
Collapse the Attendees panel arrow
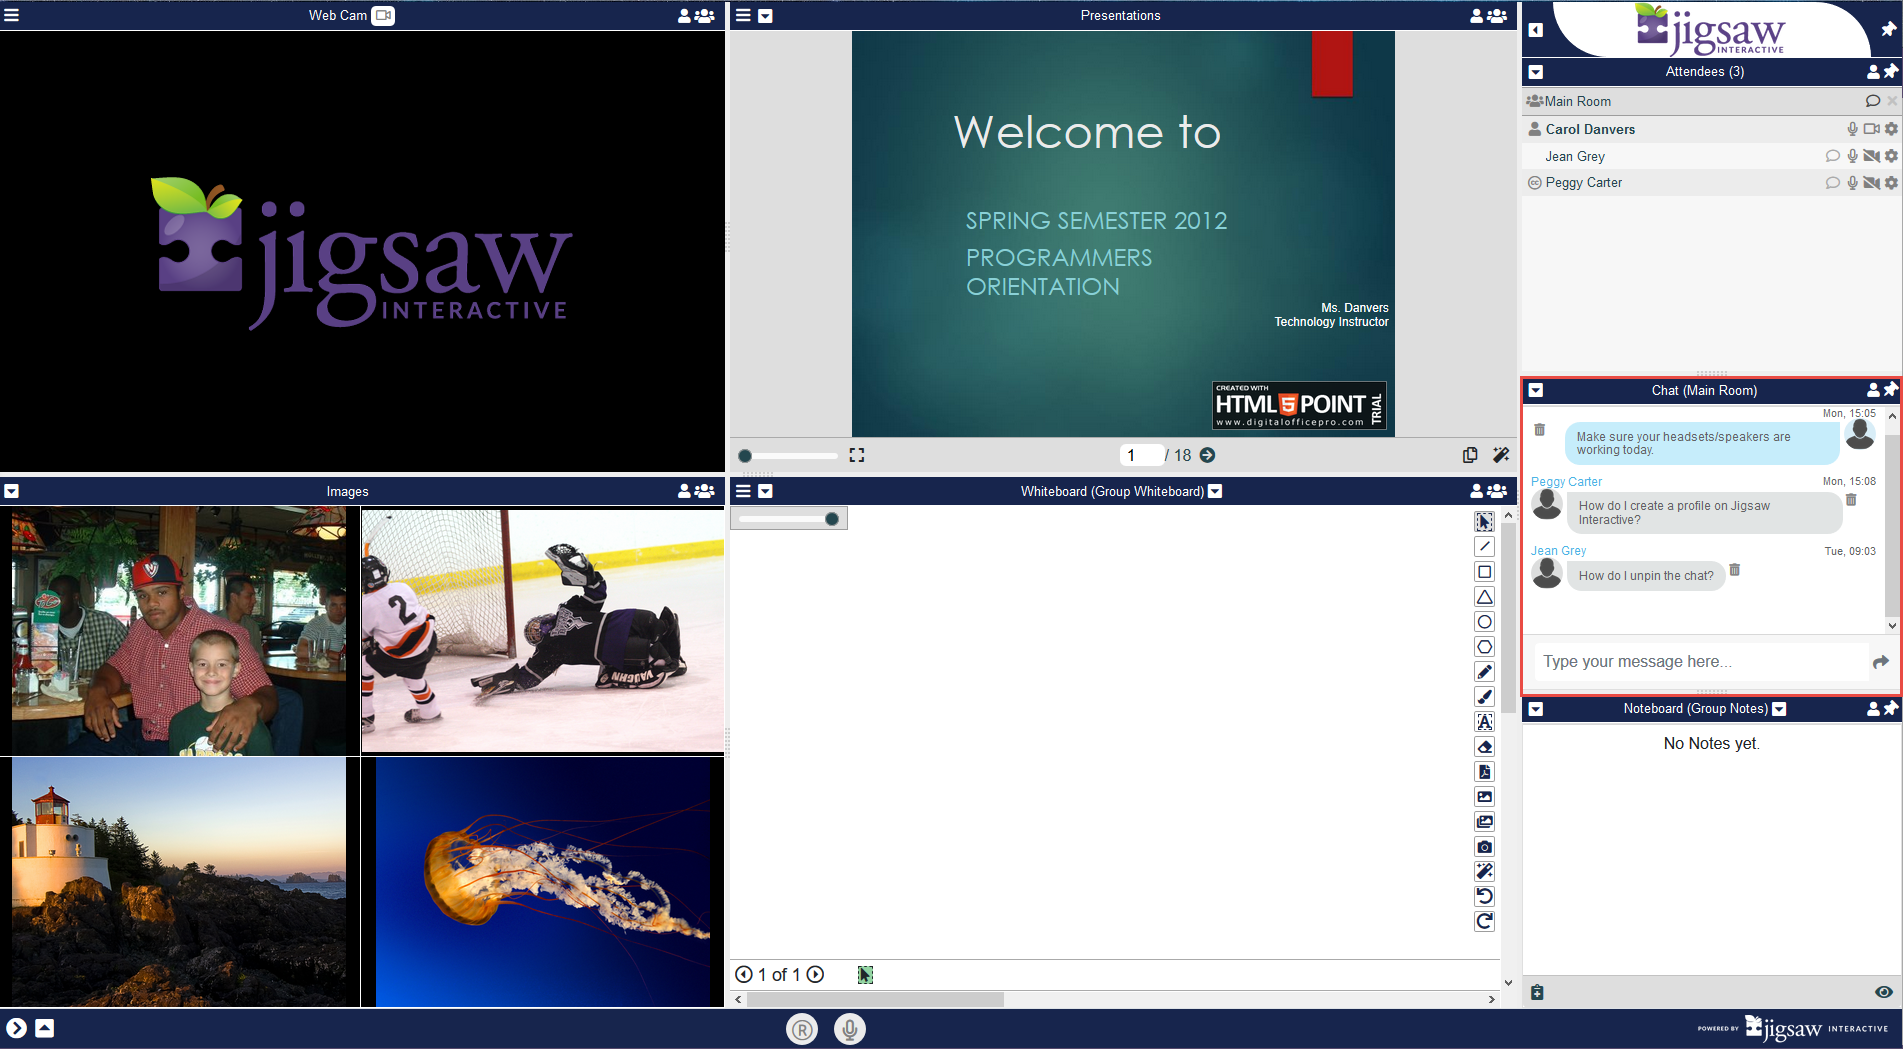click(1536, 72)
